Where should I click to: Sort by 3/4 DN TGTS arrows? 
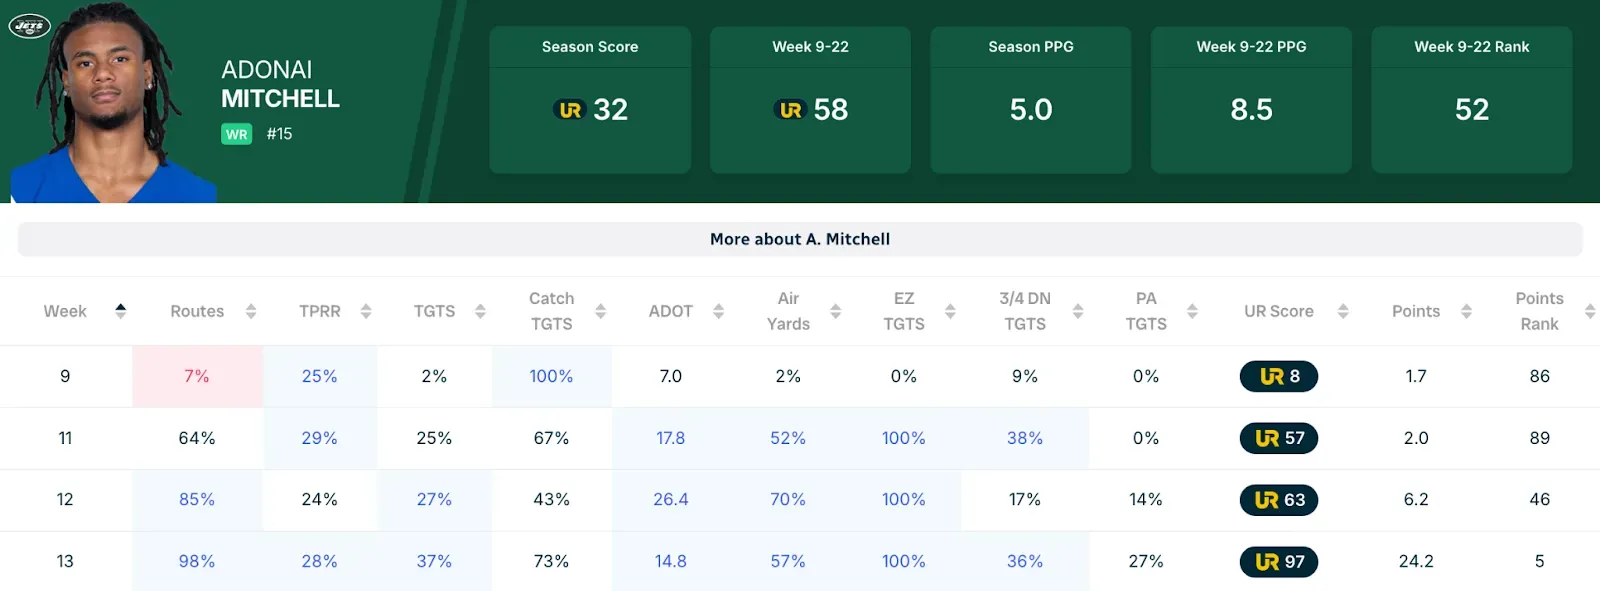(x=1078, y=312)
